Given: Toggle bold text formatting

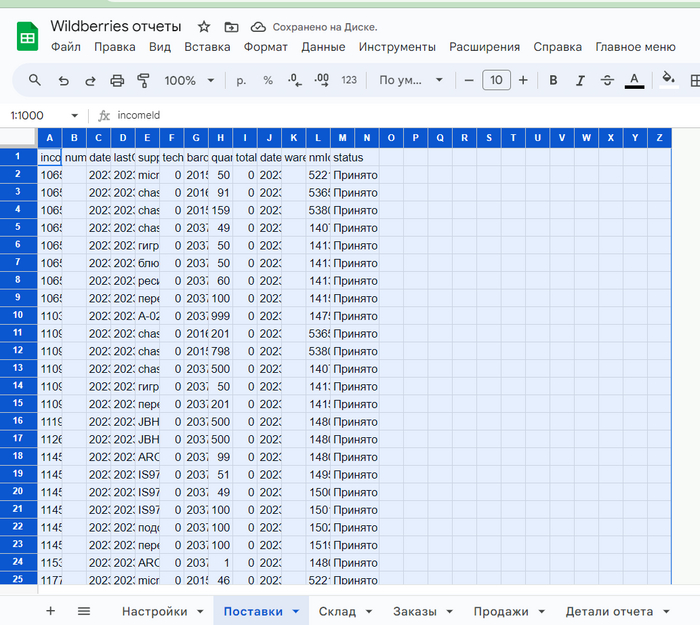Looking at the screenshot, I should 553,81.
